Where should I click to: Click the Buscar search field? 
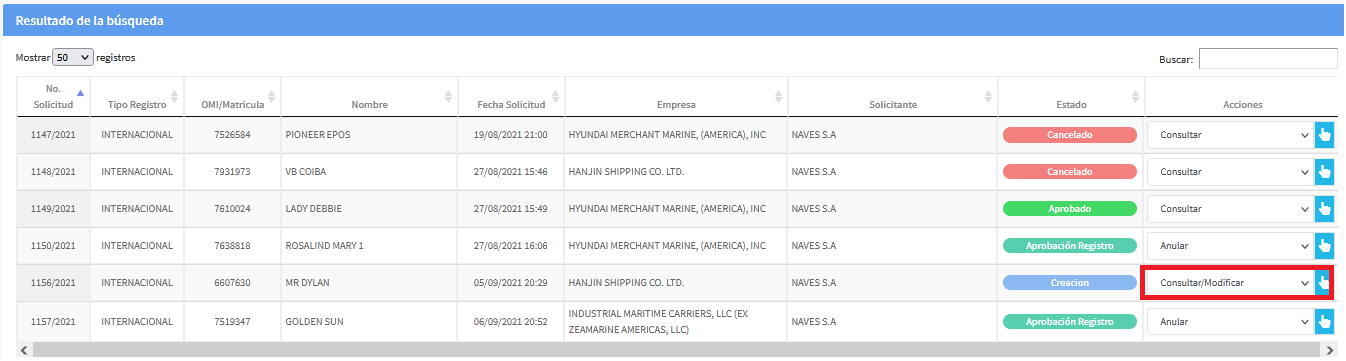[1268, 59]
